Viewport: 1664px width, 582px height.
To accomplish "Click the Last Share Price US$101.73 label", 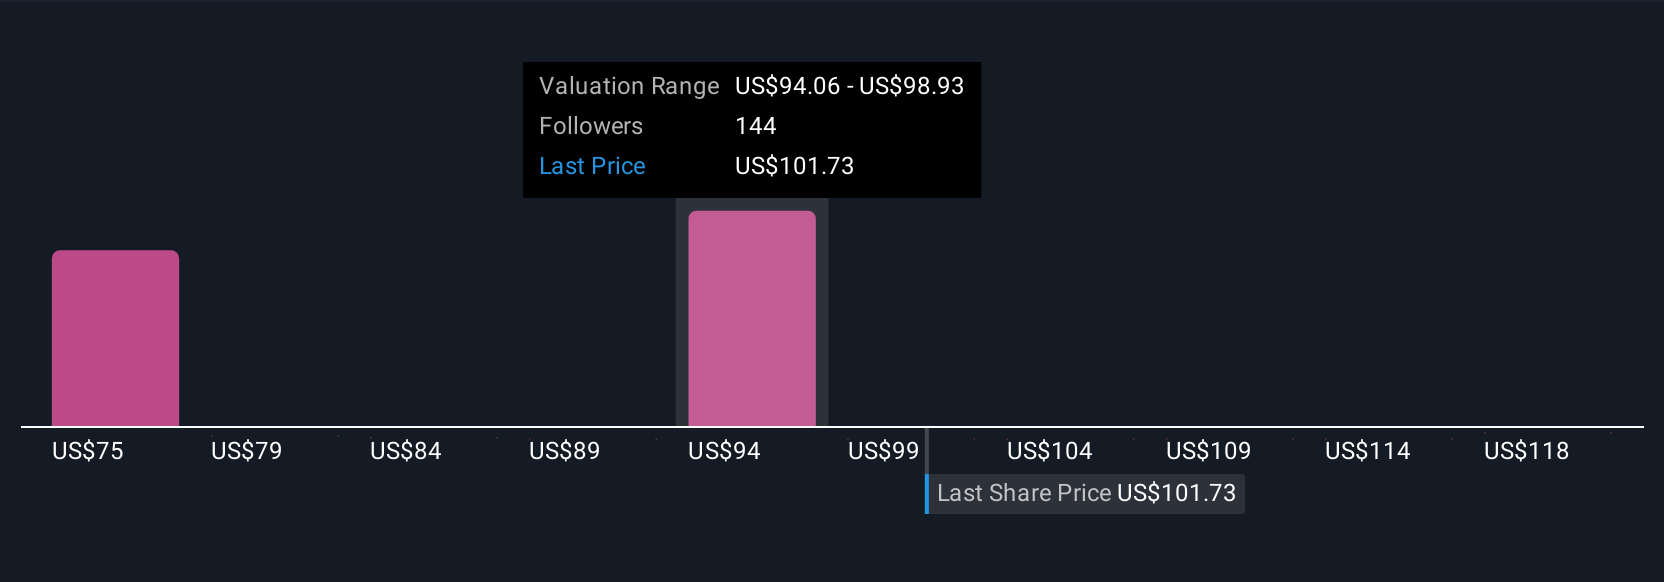I will (1086, 493).
